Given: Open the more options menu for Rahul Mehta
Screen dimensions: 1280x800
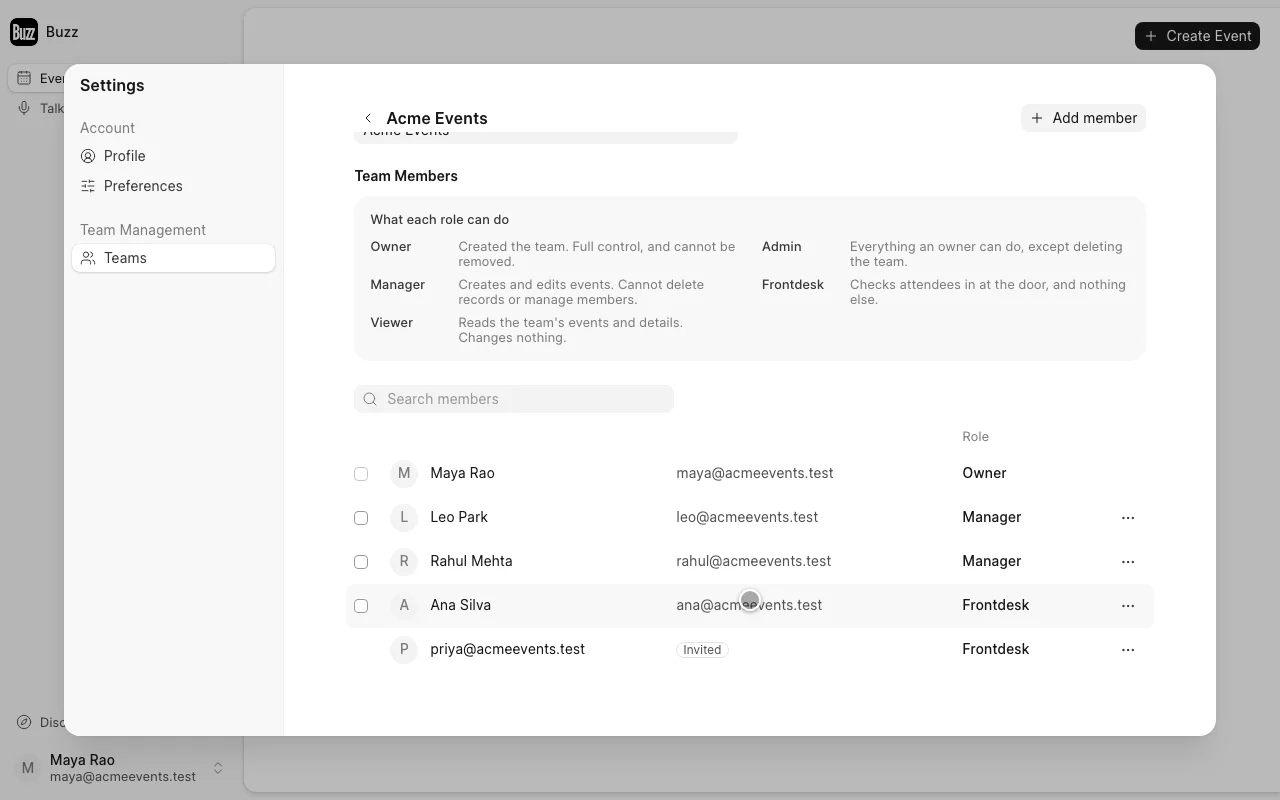Looking at the screenshot, I should (x=1128, y=562).
